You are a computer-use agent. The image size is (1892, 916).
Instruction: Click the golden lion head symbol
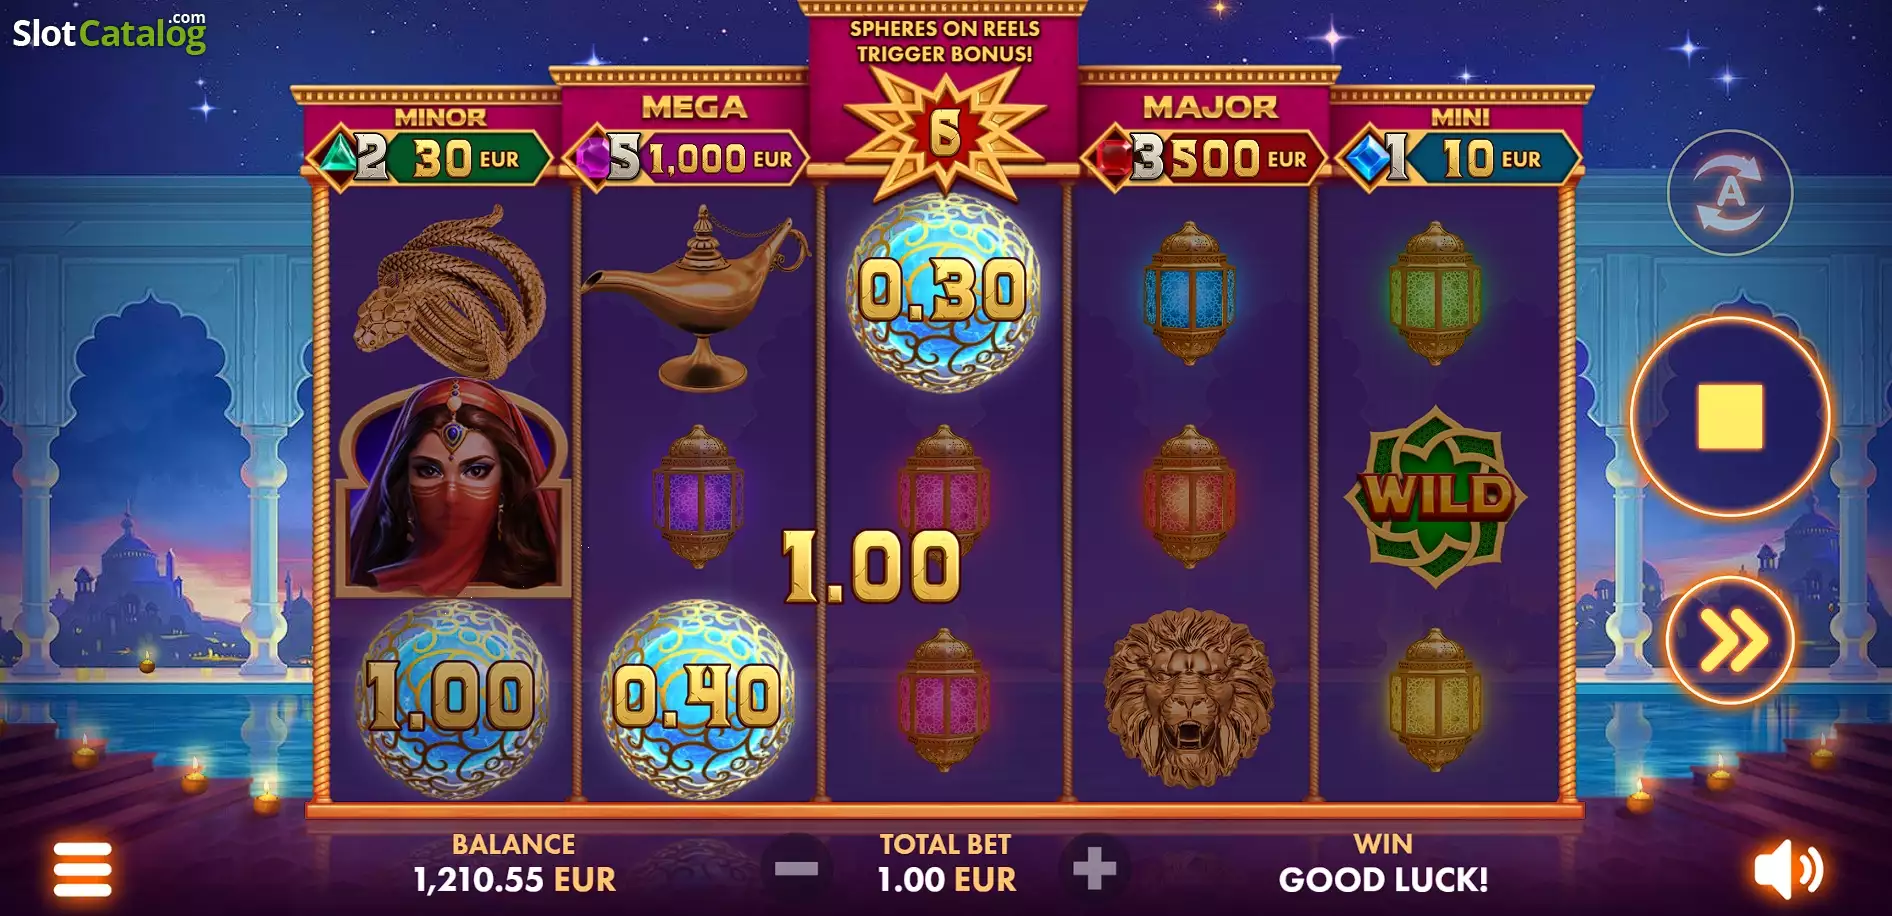(x=1189, y=698)
